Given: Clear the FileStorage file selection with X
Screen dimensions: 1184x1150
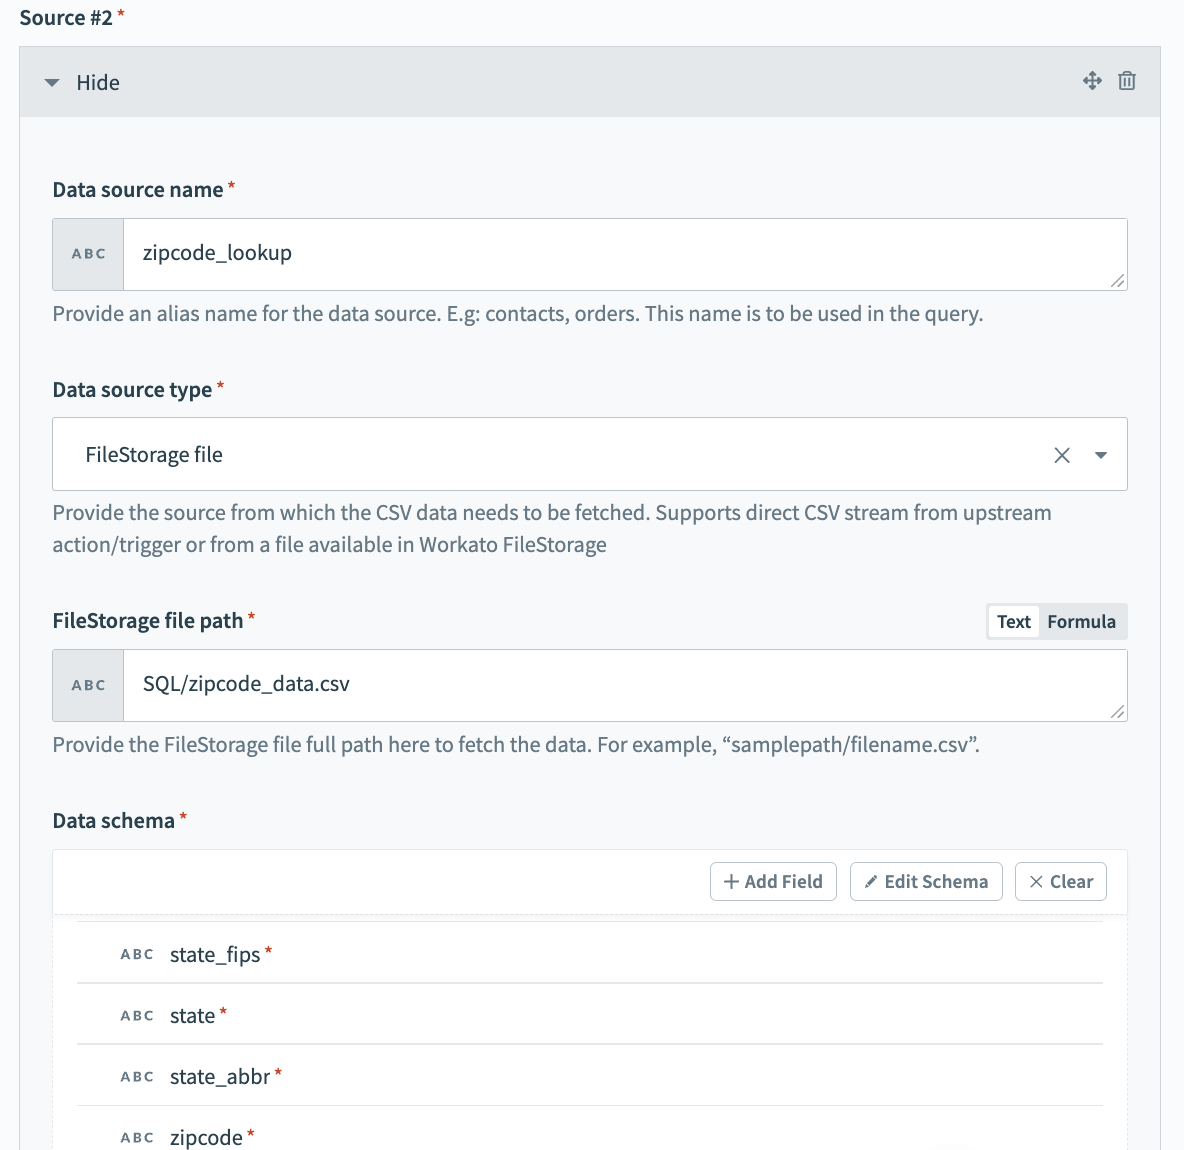Looking at the screenshot, I should (1062, 455).
